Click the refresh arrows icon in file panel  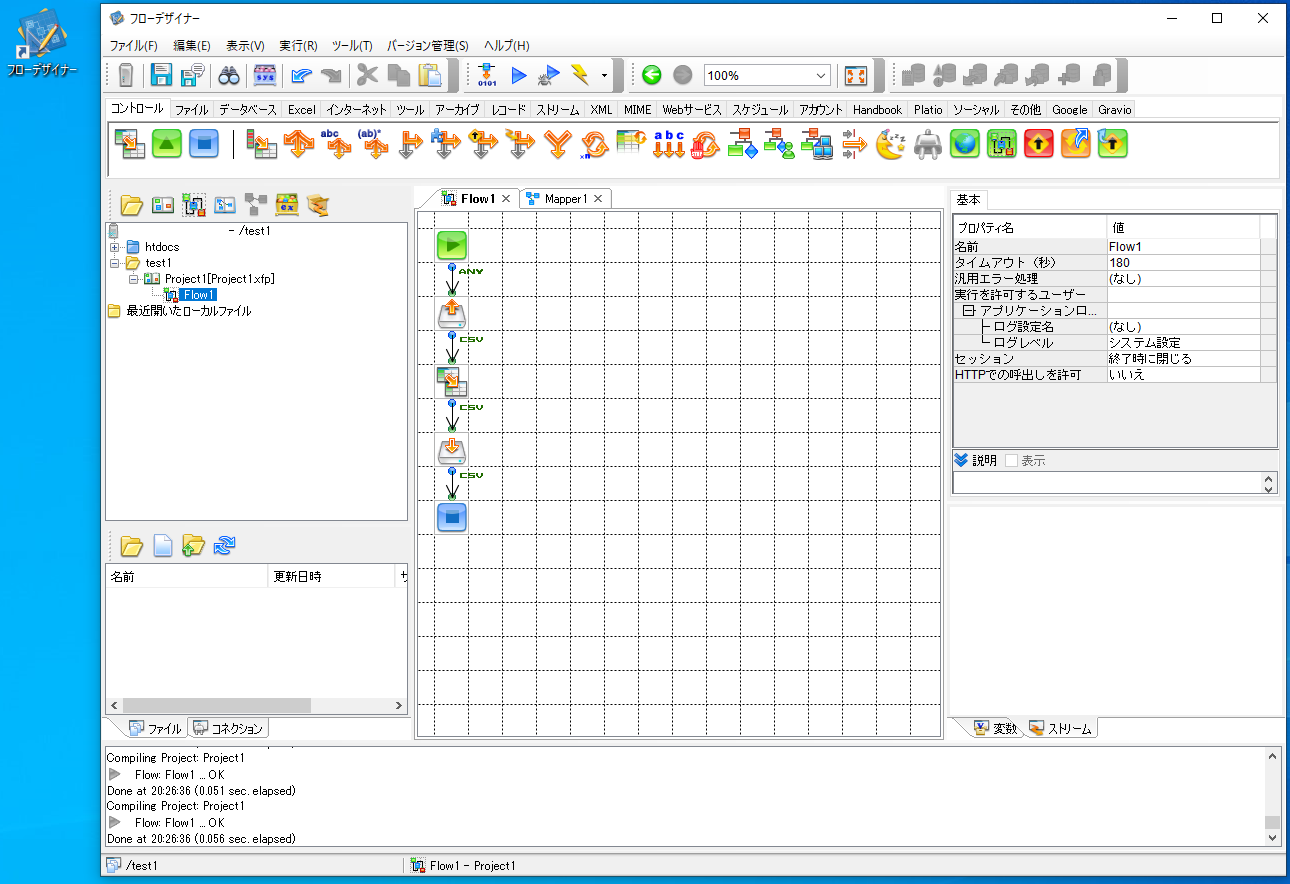[x=226, y=545]
